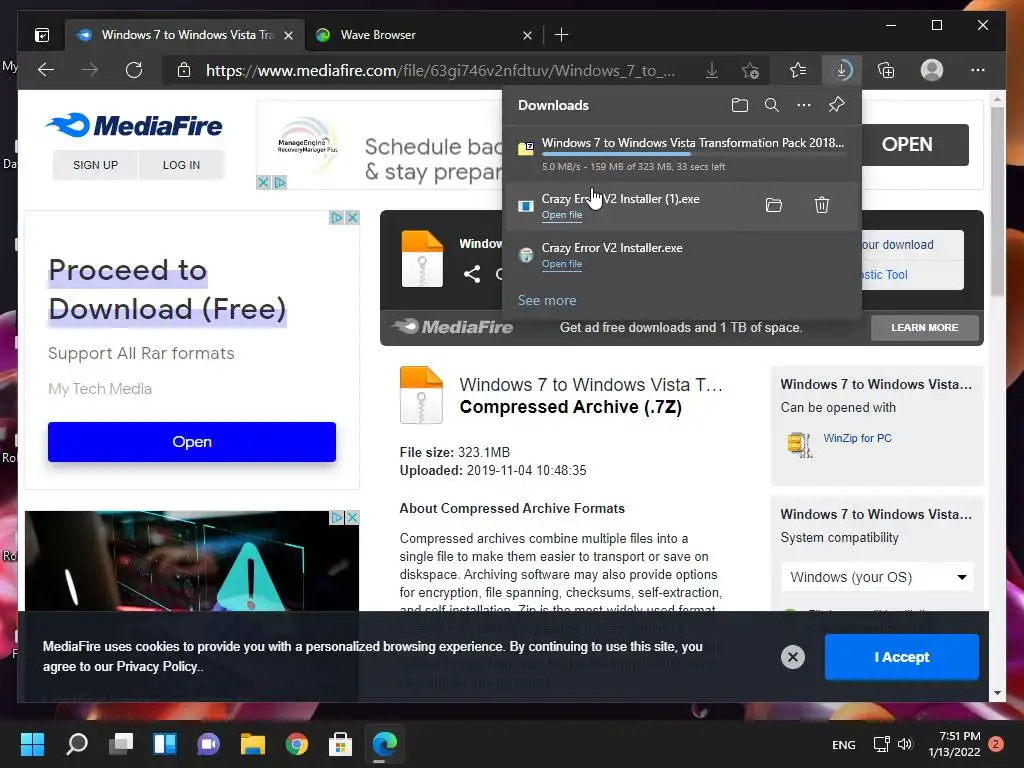Screen dimensions: 1024x768
Task: Show Crazy Error V2 Installer (1).exe in folder
Action: (773, 205)
